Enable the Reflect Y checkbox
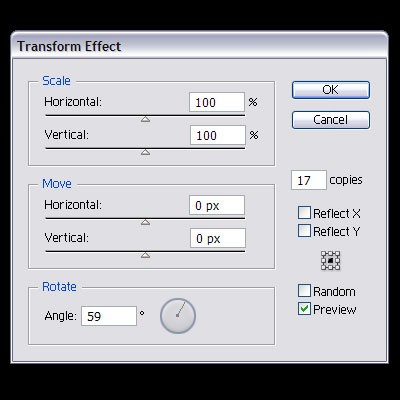This screenshot has width=400, height=400. tap(304, 231)
